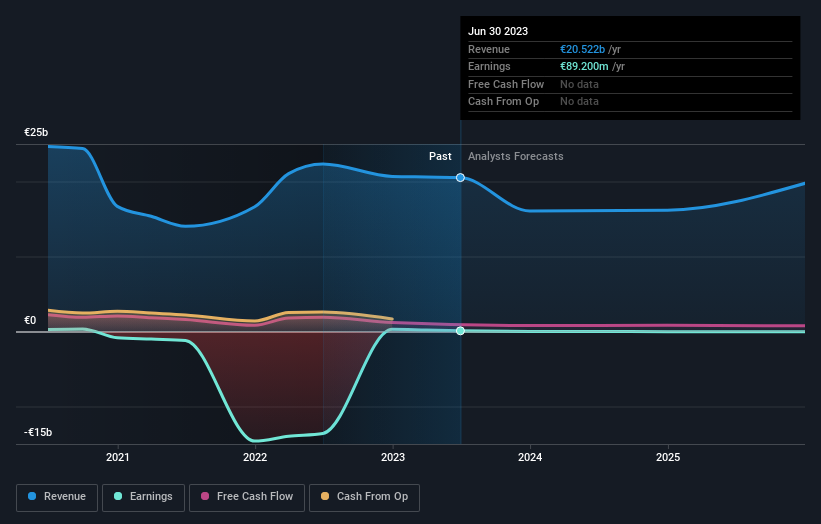Click the Cash From Op row label in the tooltip
Screen dimensions: 821x524
(503, 102)
